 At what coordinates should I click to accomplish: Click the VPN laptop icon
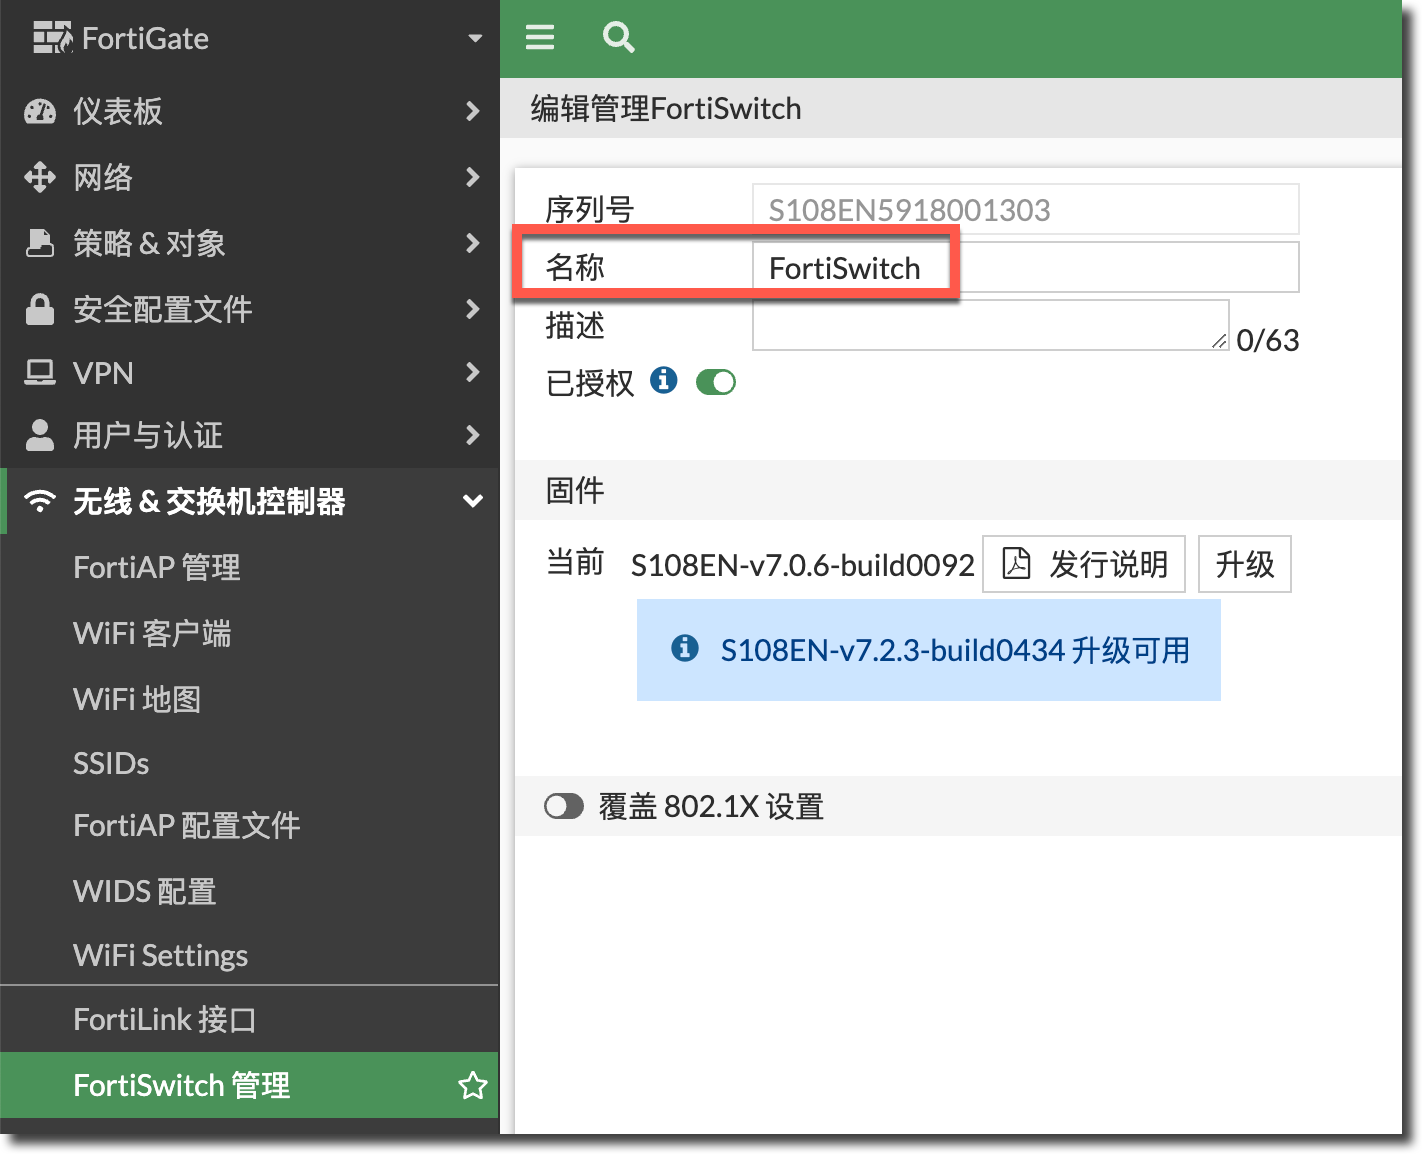tap(40, 373)
